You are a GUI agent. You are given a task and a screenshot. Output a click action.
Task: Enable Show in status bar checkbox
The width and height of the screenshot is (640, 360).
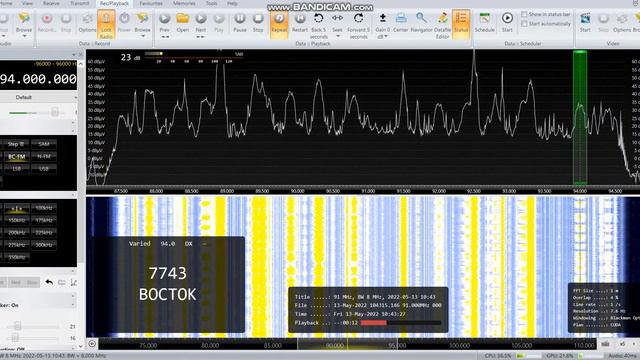524,14
